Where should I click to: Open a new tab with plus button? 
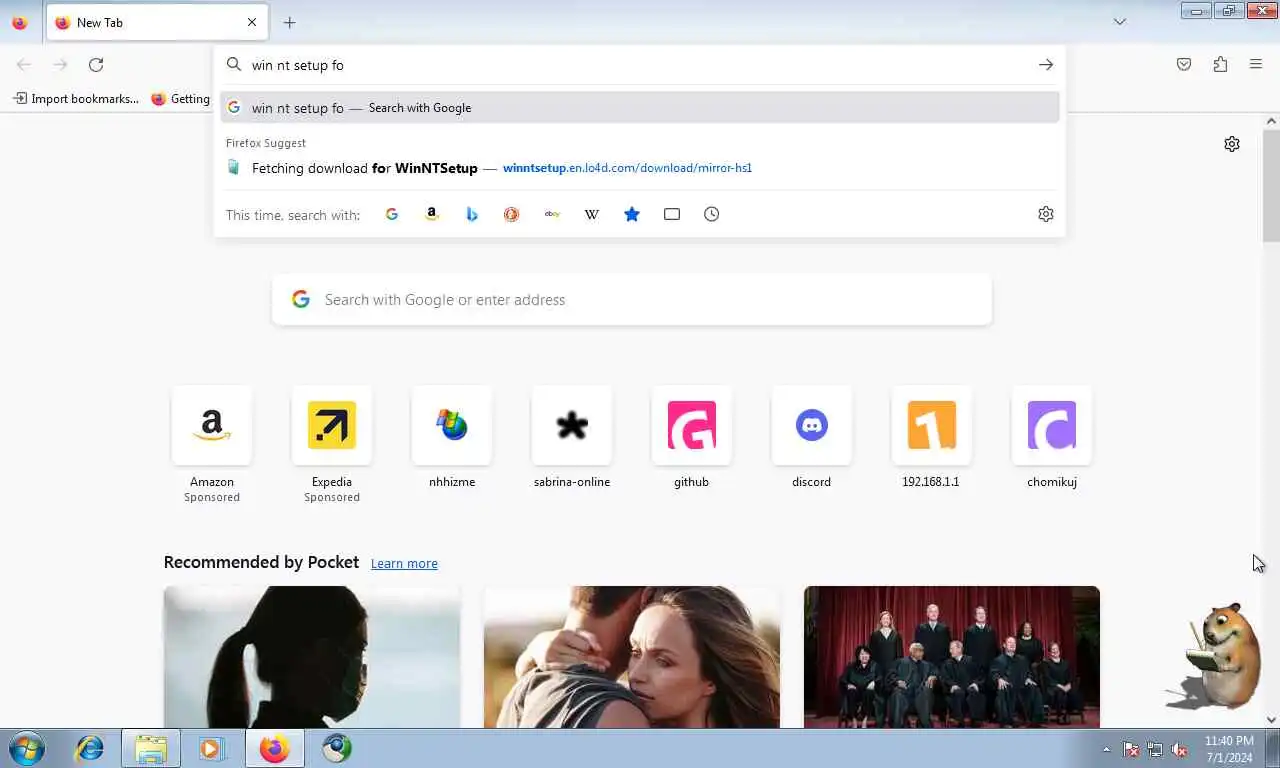(289, 22)
